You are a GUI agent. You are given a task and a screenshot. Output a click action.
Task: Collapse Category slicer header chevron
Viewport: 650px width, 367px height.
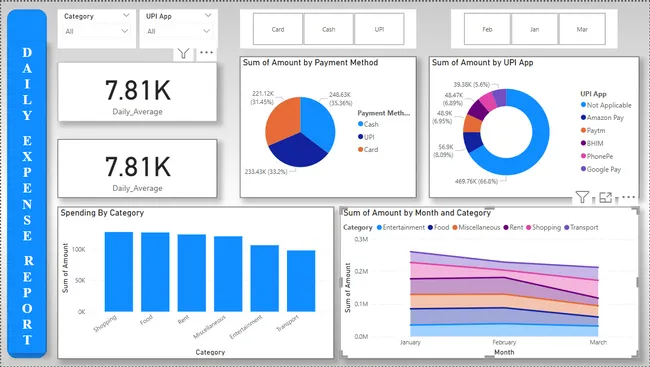point(126,15)
